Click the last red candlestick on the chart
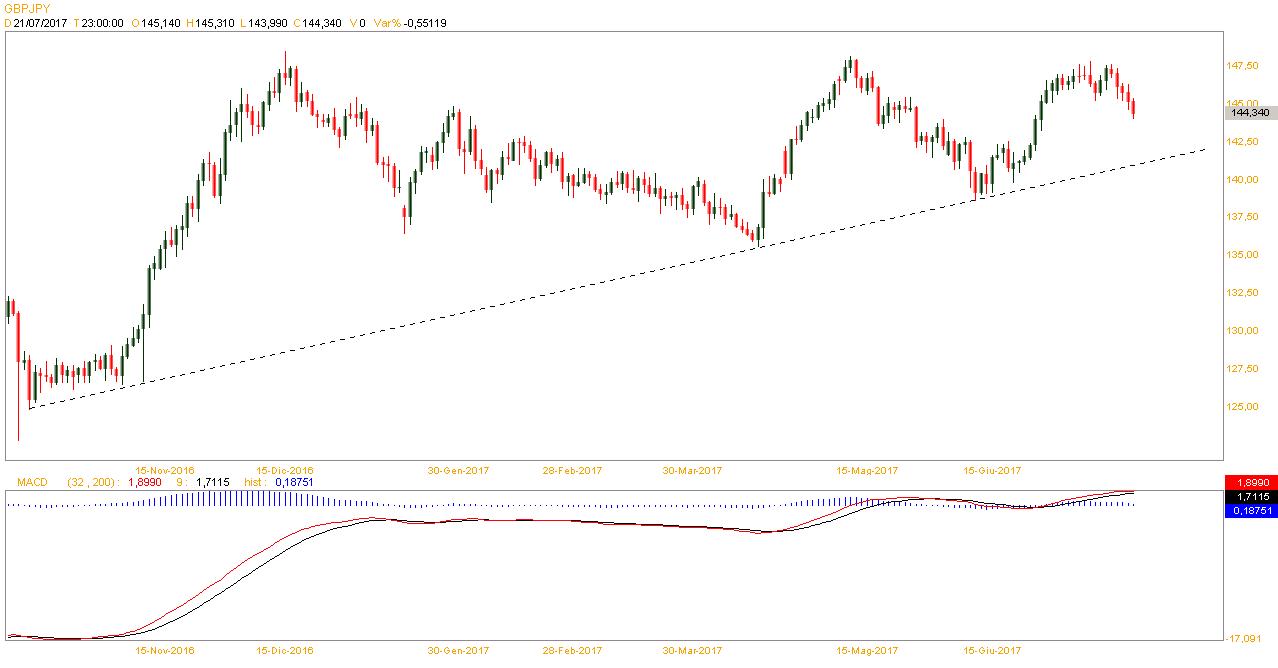 1133,108
